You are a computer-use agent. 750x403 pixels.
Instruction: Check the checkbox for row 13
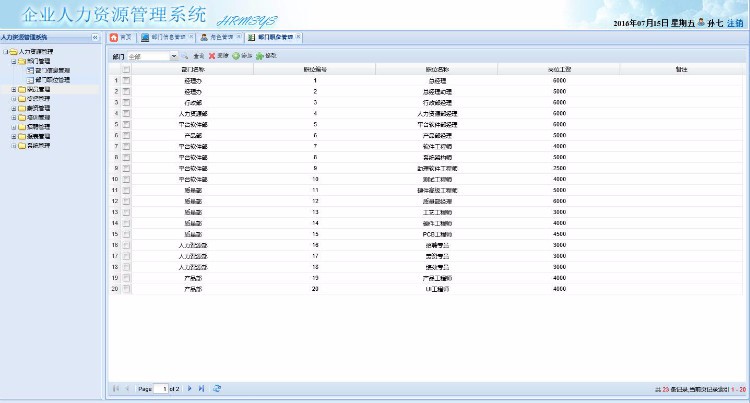click(126, 212)
